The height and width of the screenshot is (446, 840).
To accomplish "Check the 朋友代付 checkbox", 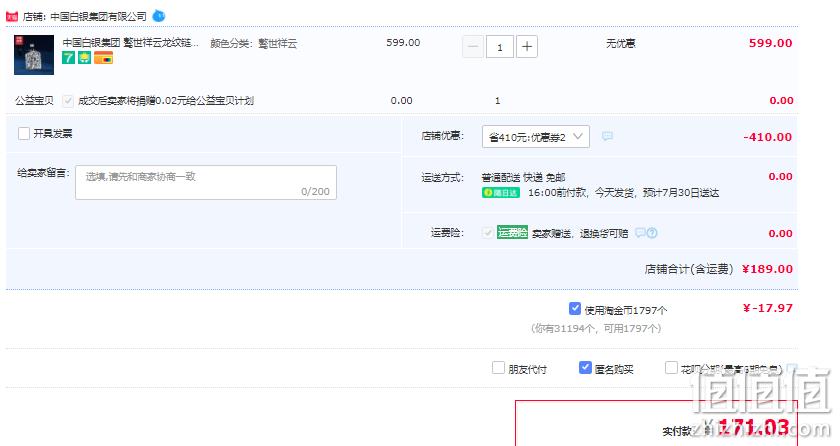I will tap(498, 368).
